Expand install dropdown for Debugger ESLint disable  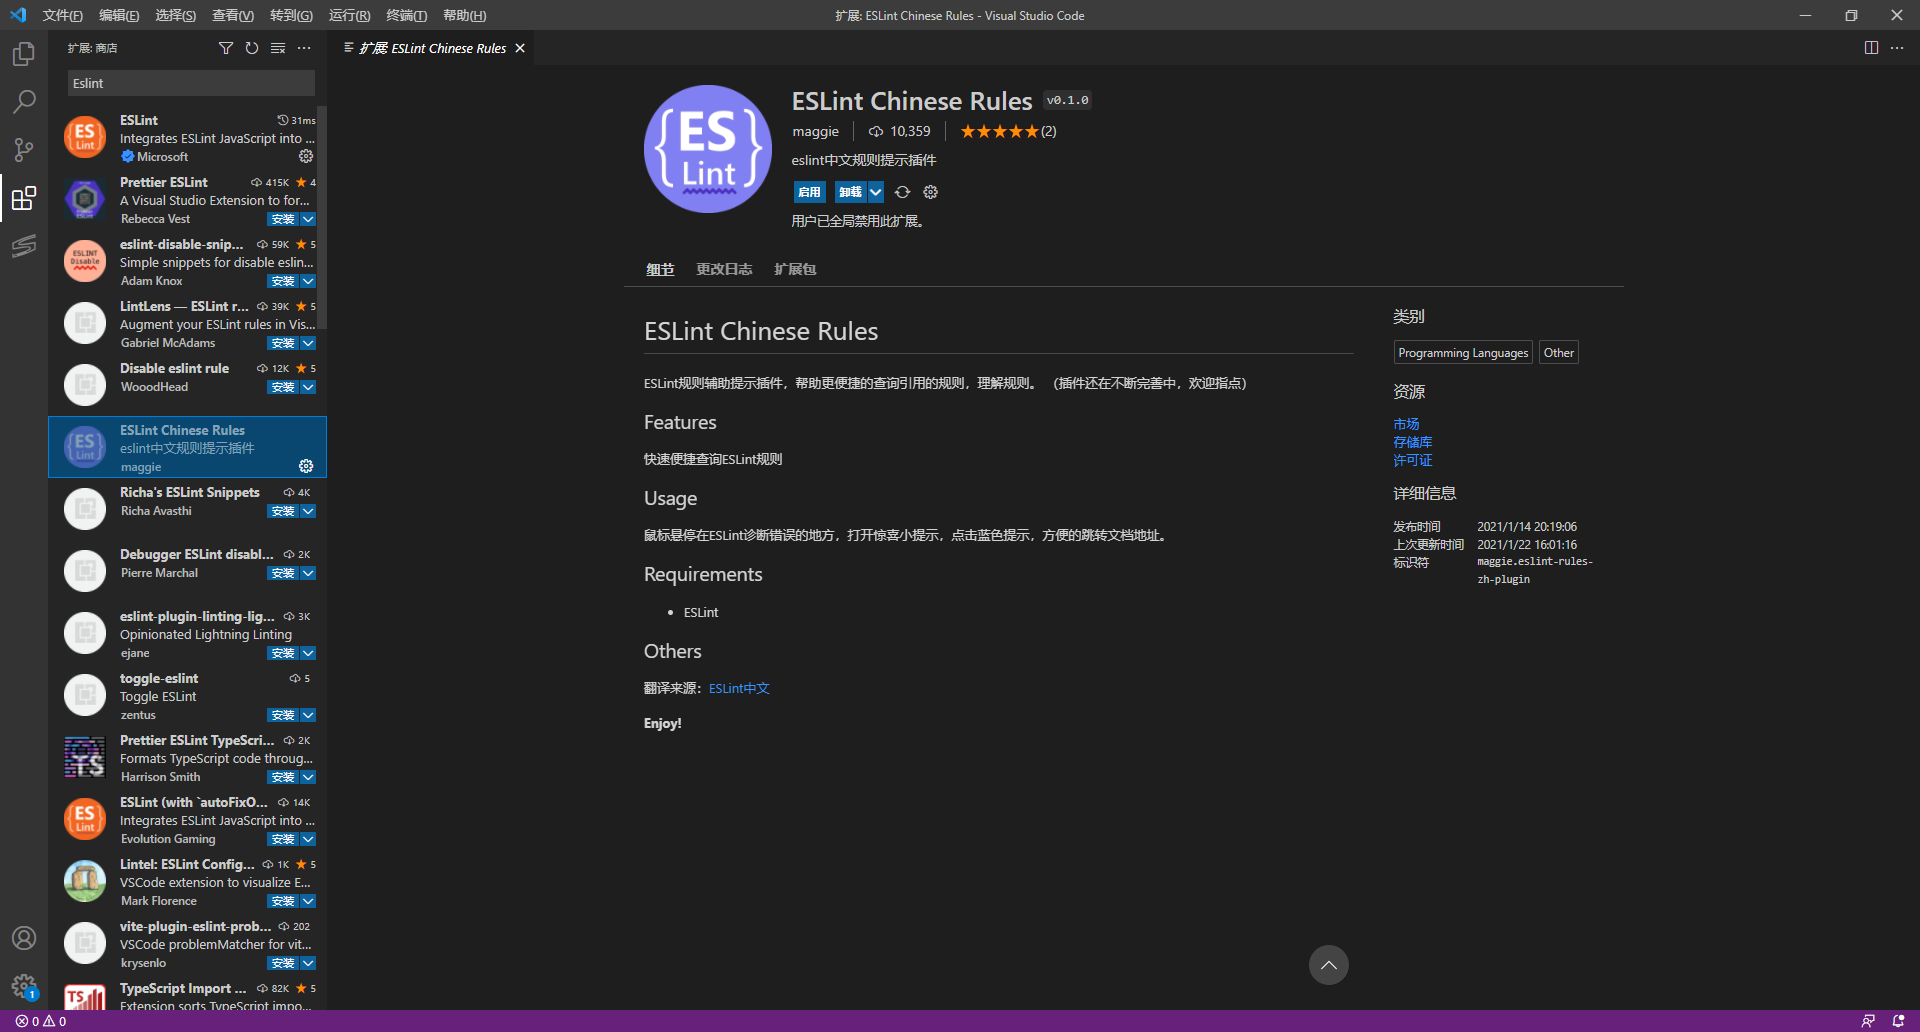coord(308,573)
